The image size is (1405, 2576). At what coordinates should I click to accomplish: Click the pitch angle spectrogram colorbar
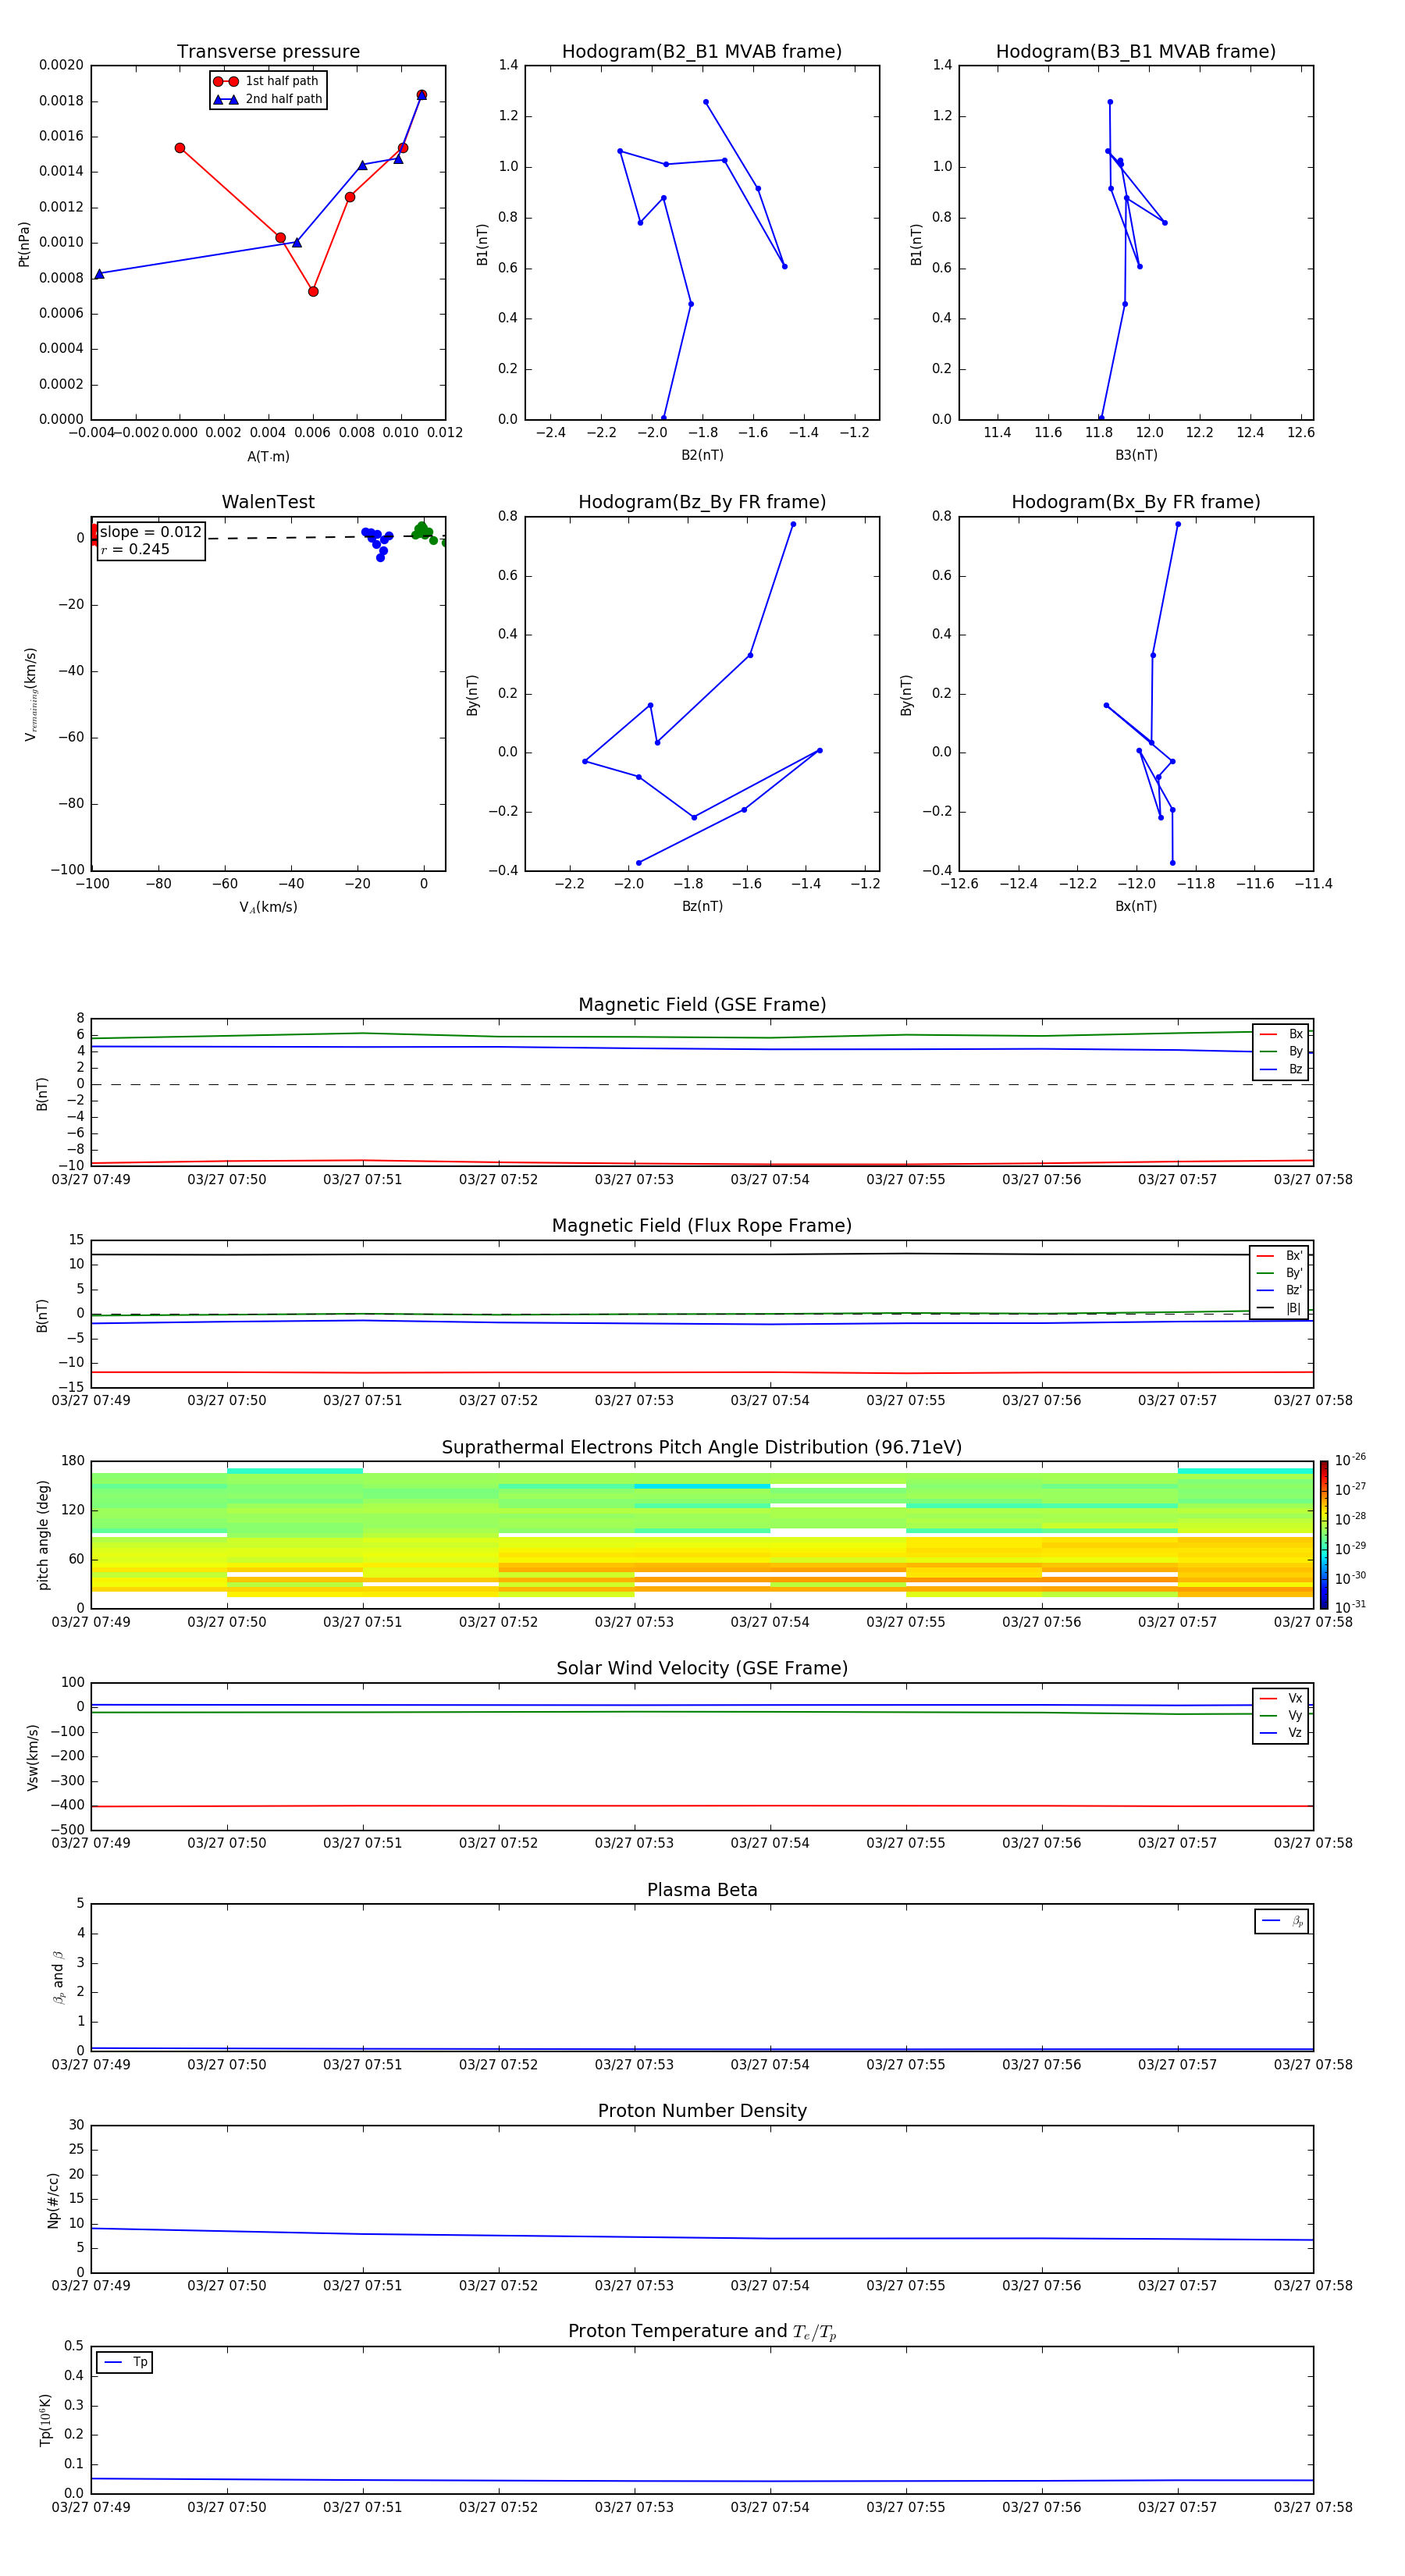1324,1534
